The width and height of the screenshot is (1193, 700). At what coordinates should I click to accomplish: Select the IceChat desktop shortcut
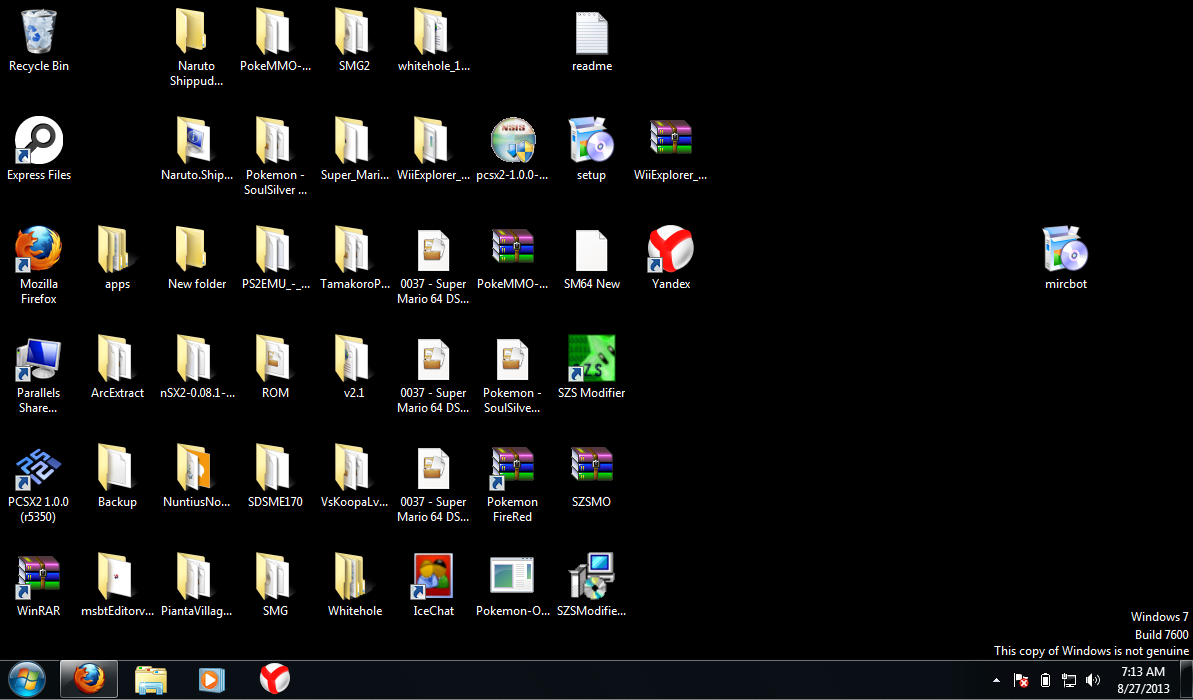click(x=433, y=577)
